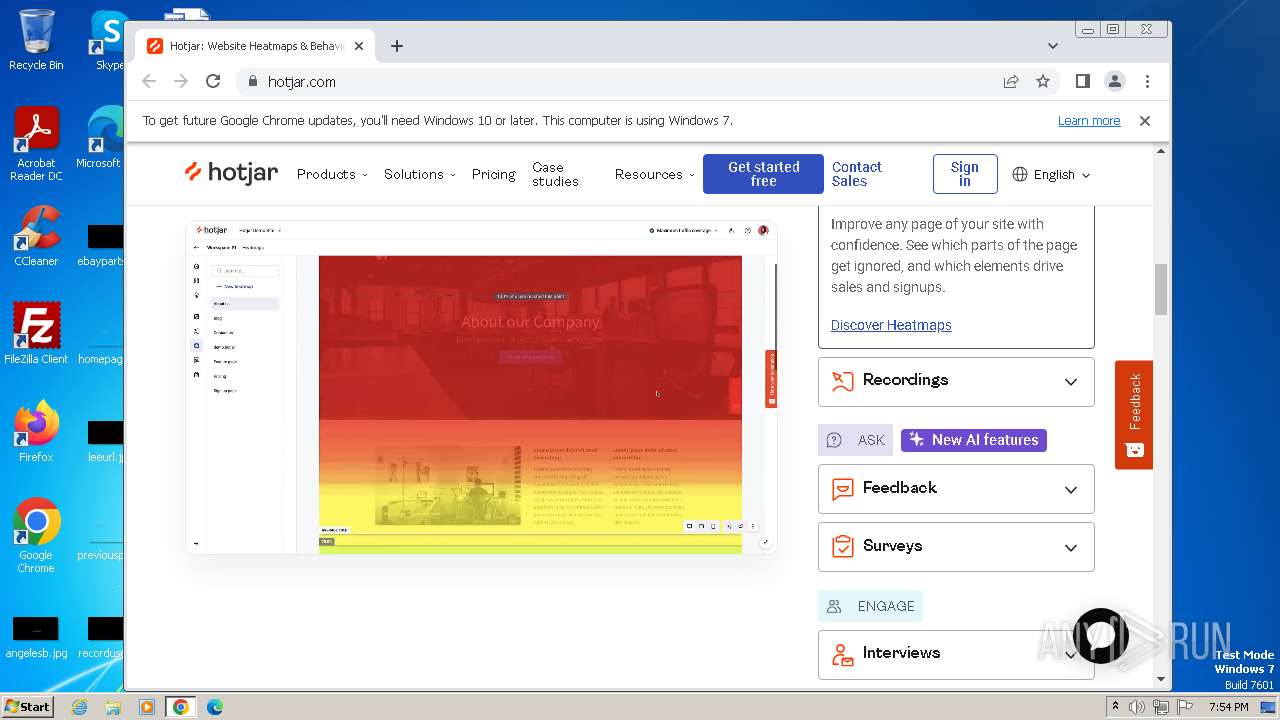The height and width of the screenshot is (720, 1280).
Task: Open the angelesb.jpg desktop file
Action: [x=36, y=637]
